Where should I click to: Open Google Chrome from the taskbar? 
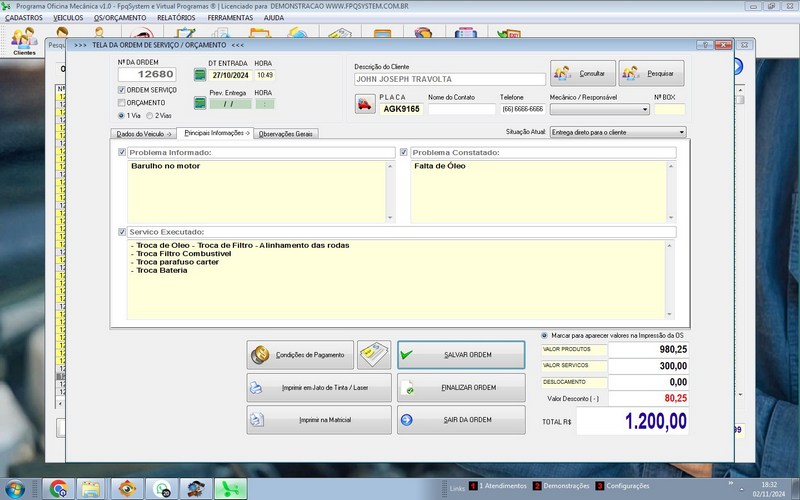59,488
